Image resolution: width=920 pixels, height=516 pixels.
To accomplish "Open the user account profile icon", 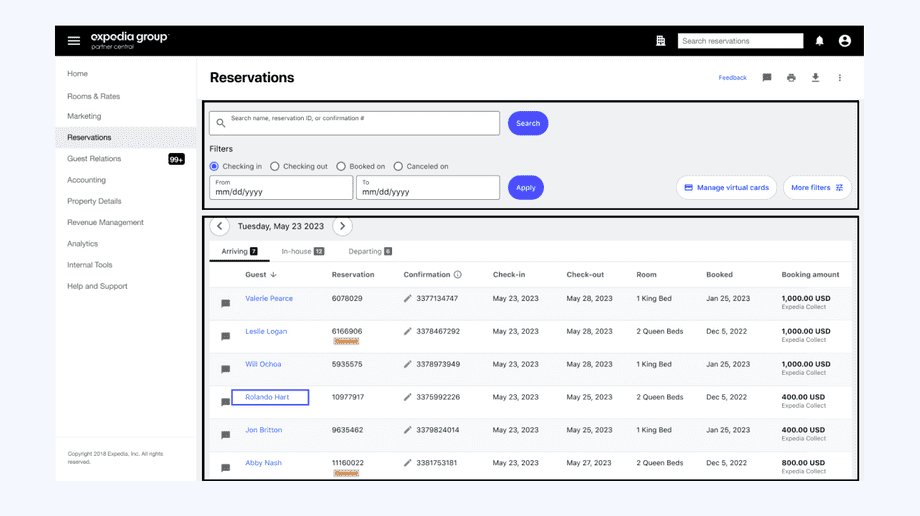I will pos(844,41).
